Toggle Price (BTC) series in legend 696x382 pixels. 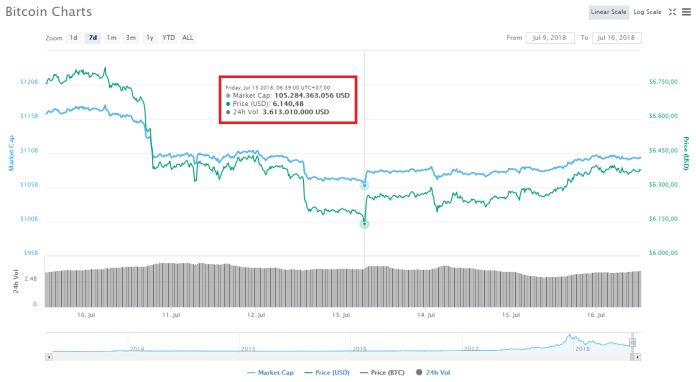382,373
